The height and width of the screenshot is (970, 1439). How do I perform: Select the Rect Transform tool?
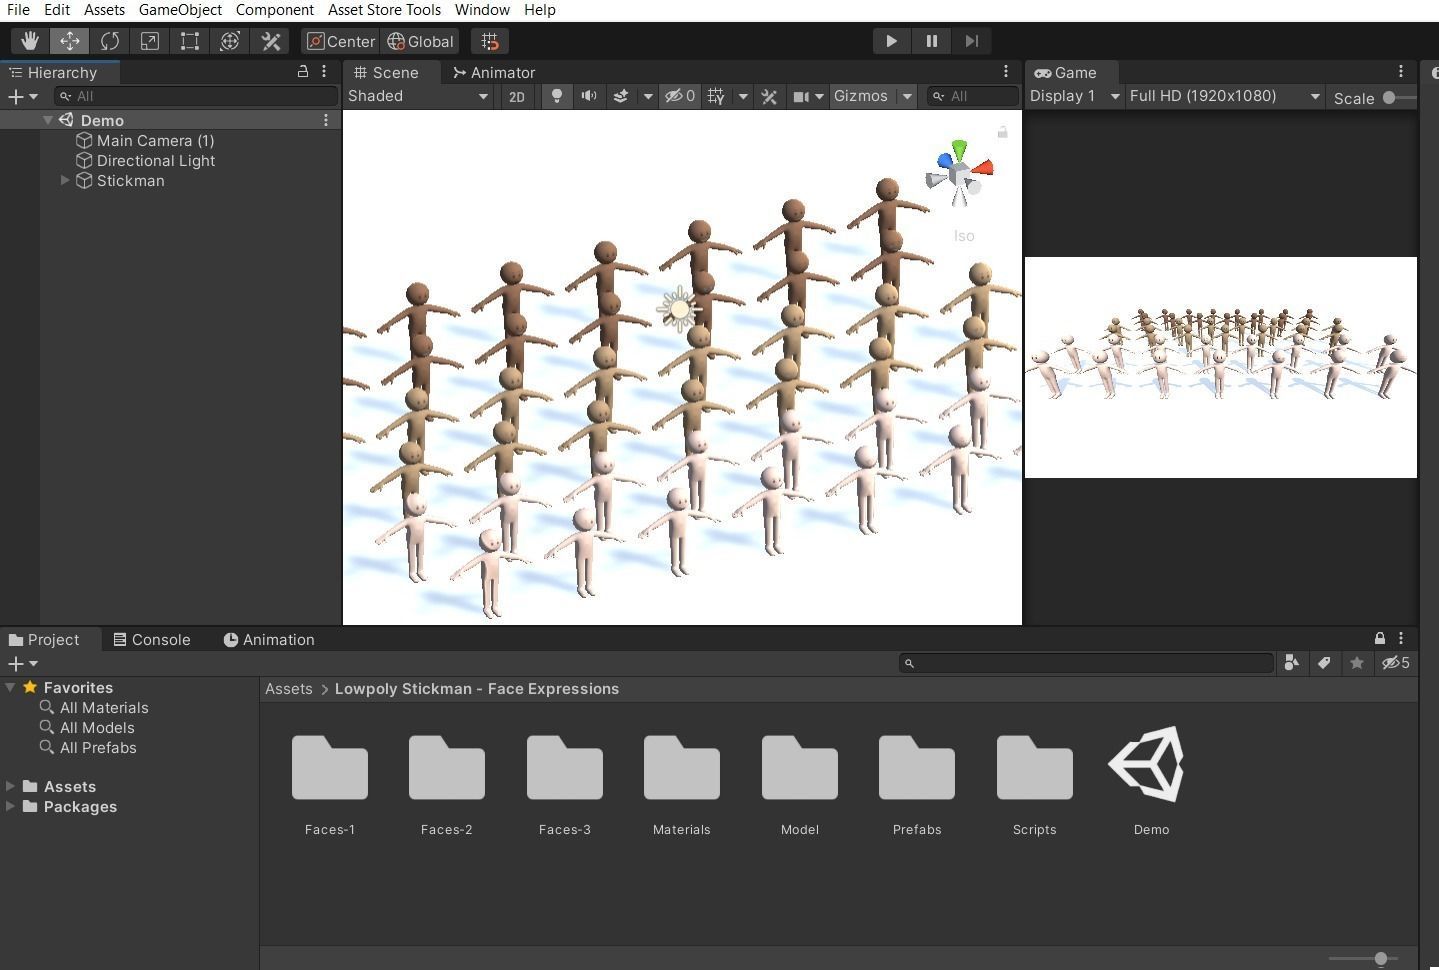[x=190, y=41]
